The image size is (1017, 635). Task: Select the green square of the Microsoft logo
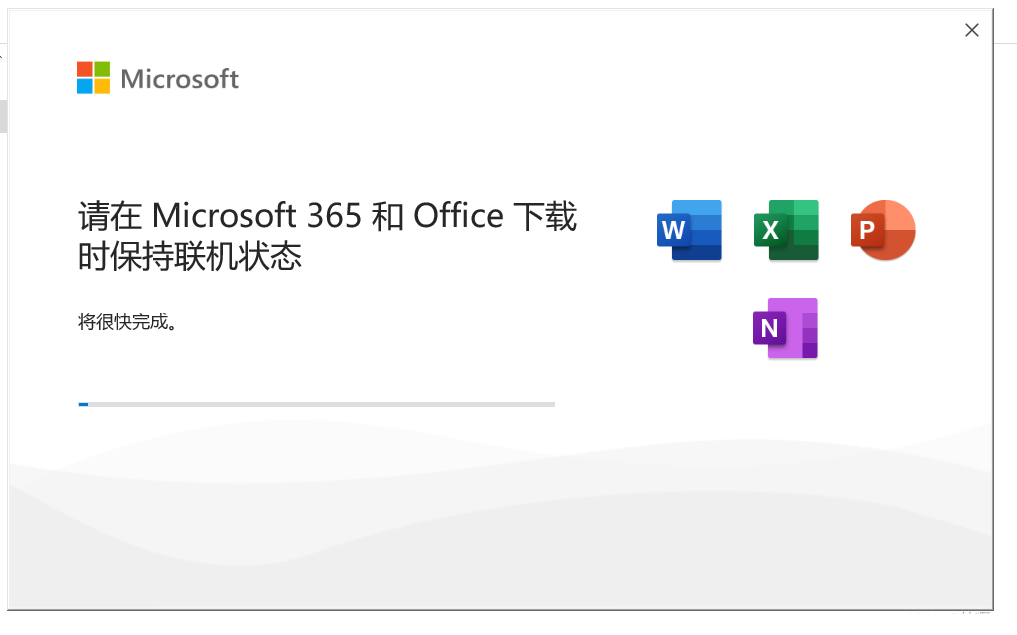click(x=102, y=69)
